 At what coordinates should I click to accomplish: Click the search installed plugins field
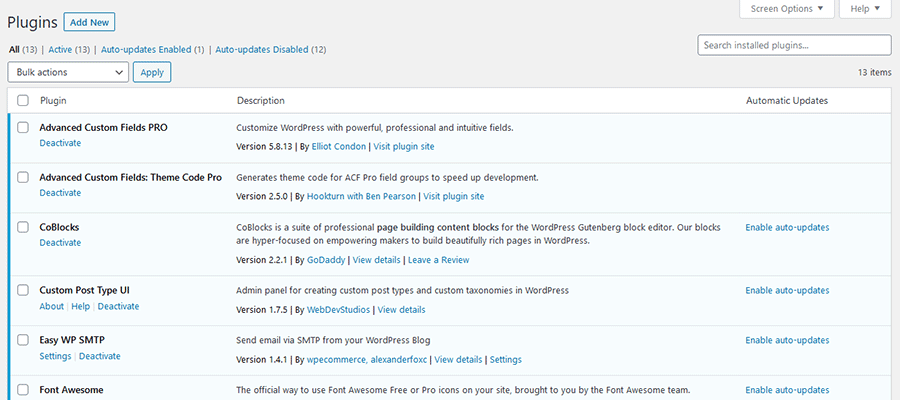tap(794, 45)
